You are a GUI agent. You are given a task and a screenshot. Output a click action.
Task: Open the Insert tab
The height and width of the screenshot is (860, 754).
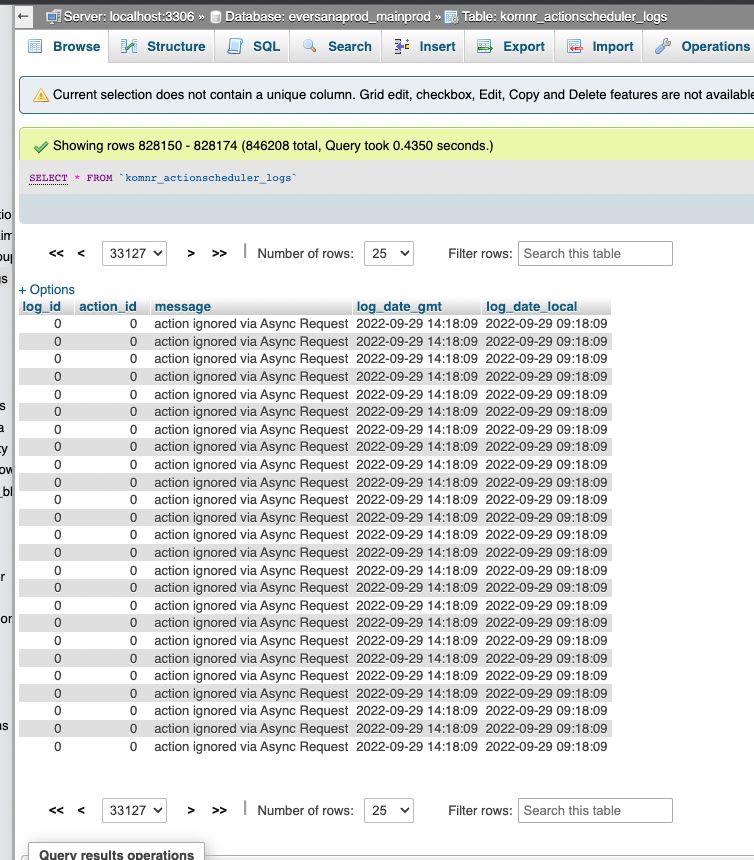[425, 47]
